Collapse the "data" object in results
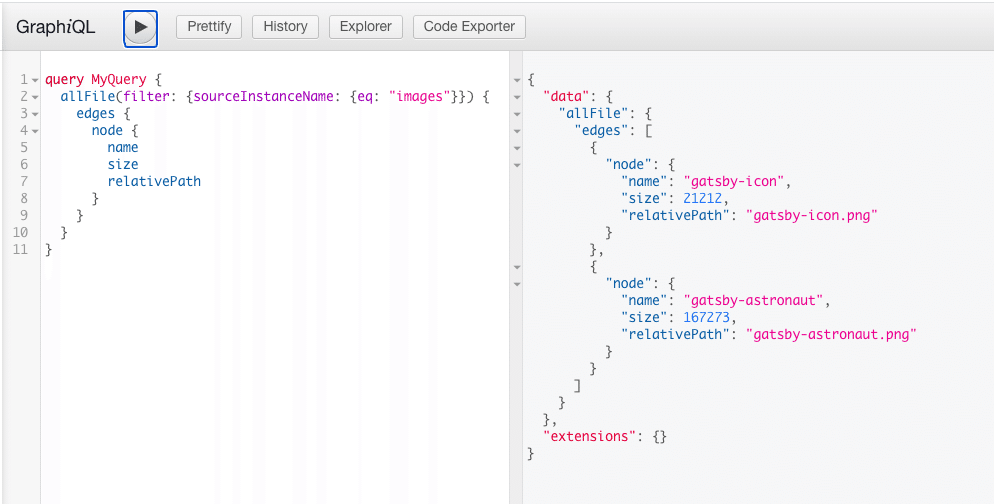This screenshot has width=994, height=504. (x=517, y=97)
